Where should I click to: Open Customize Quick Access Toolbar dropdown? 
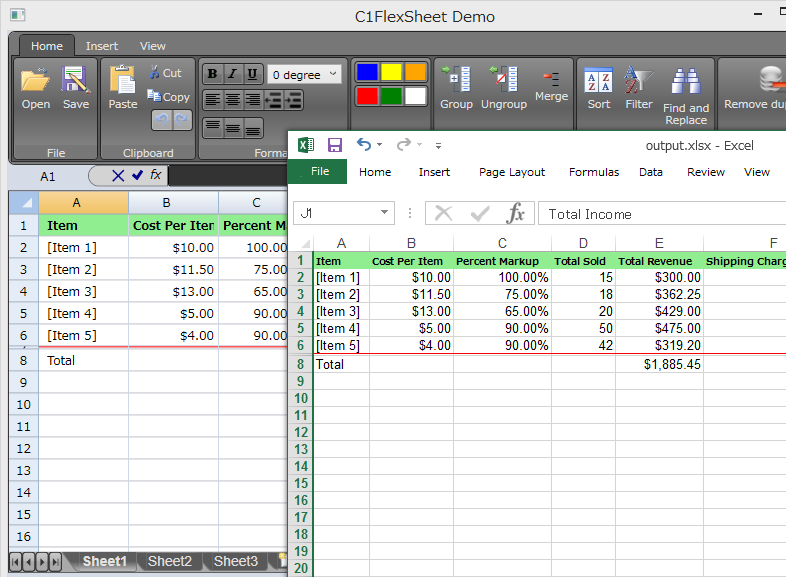(438, 146)
